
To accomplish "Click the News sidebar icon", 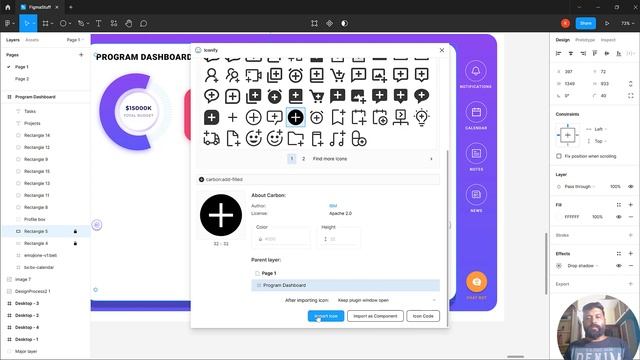I will coord(476,194).
